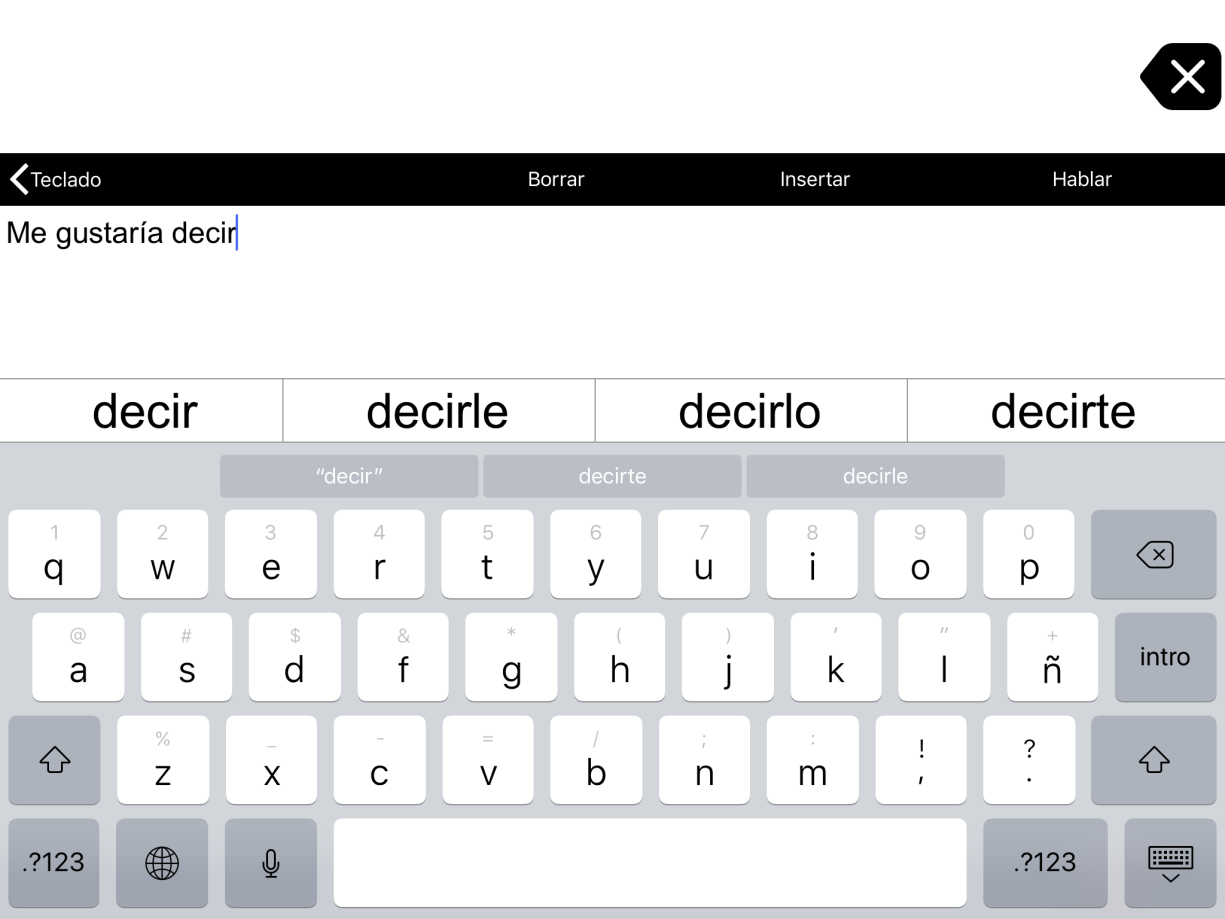The height and width of the screenshot is (919, 1225).
Task: Select the large prediction "decirlo"
Action: [x=750, y=411]
